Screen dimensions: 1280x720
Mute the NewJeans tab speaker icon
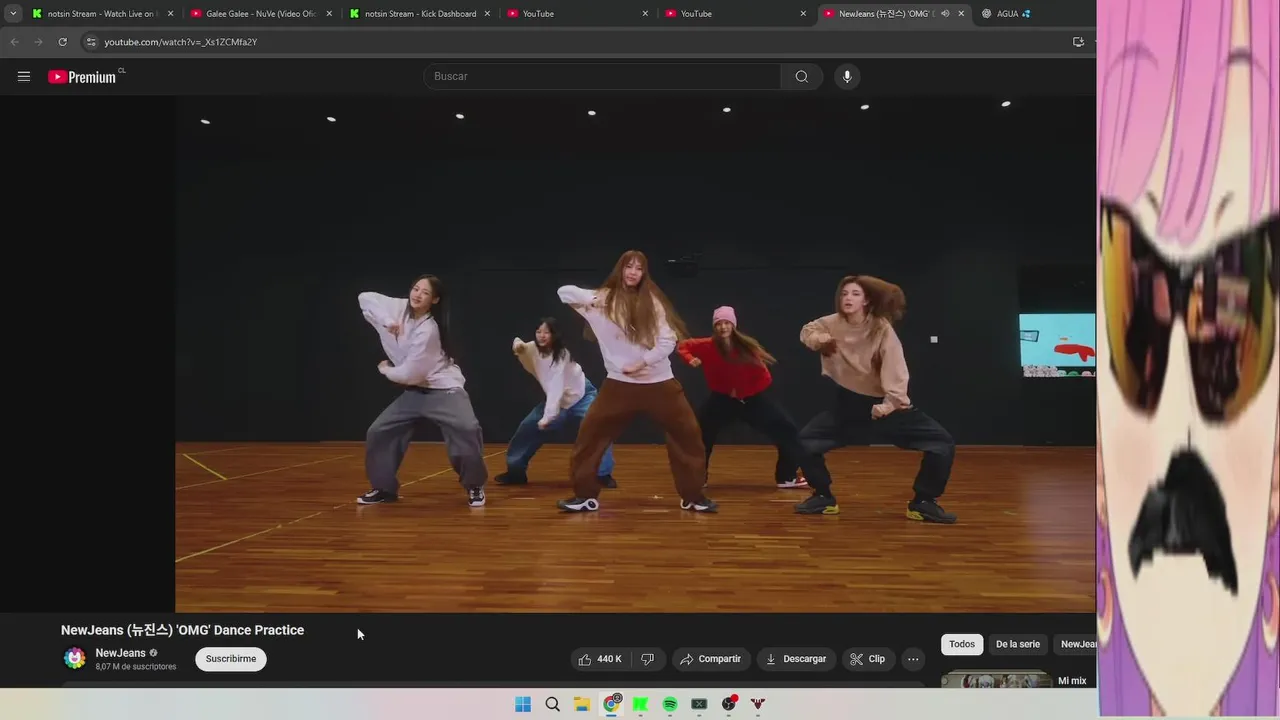coord(945,14)
